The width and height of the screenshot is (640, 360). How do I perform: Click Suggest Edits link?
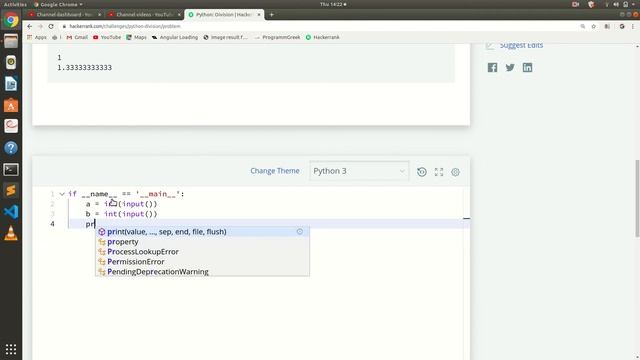(x=521, y=45)
